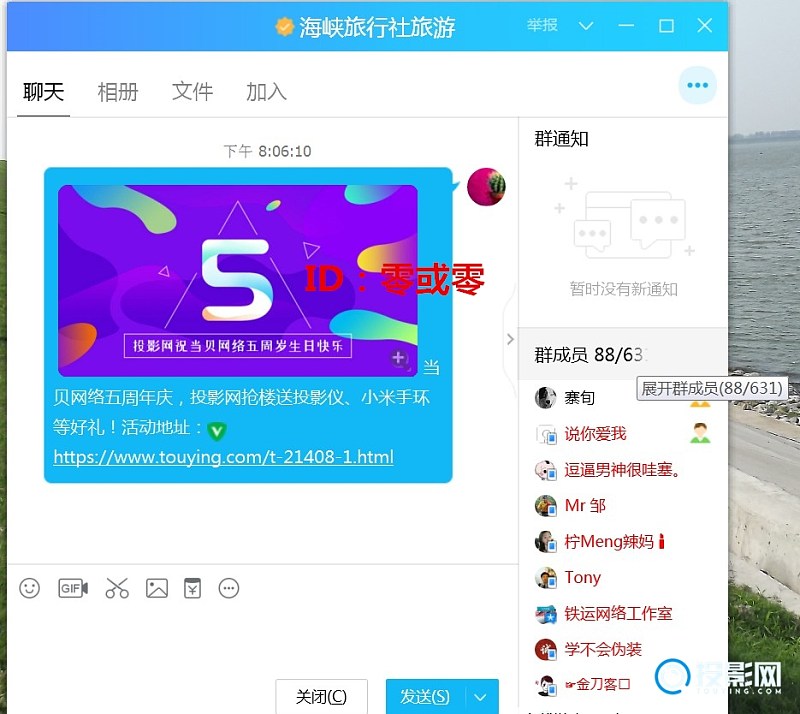Click message text 贝网络五周年庆

click(113, 398)
